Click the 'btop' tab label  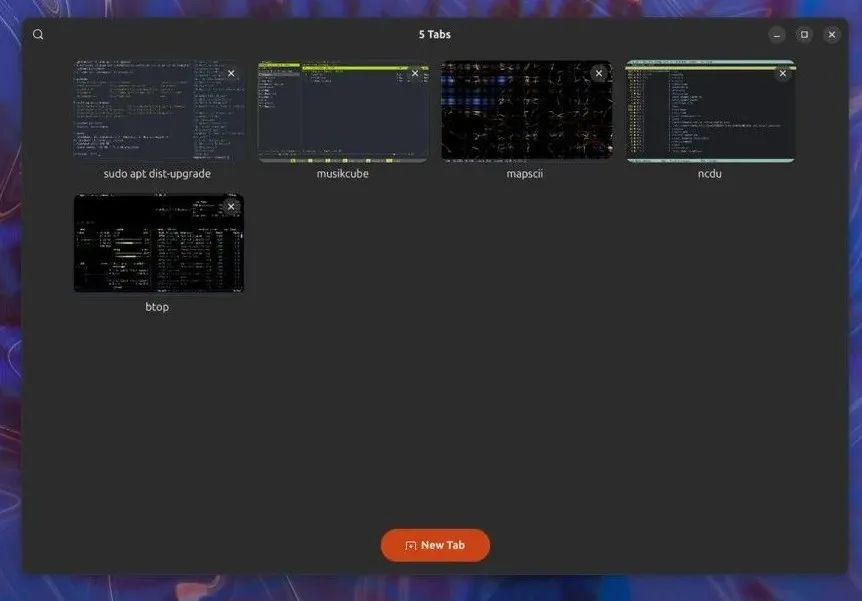point(157,307)
